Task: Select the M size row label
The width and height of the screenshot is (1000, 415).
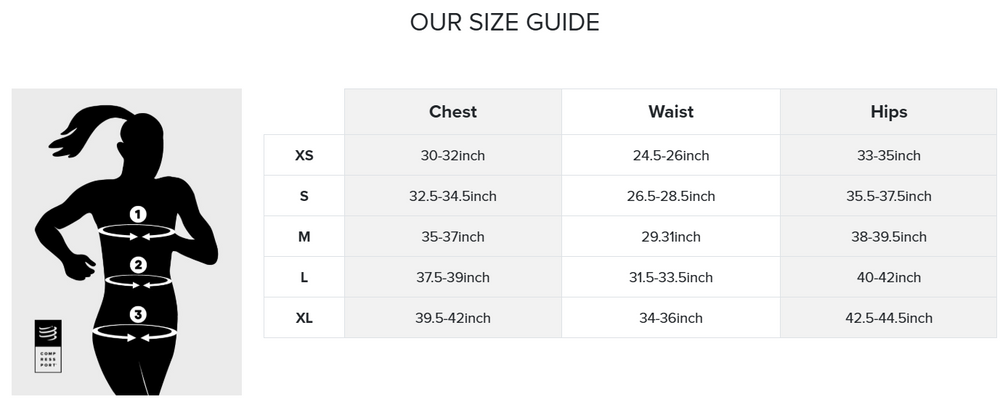Action: click(x=304, y=237)
